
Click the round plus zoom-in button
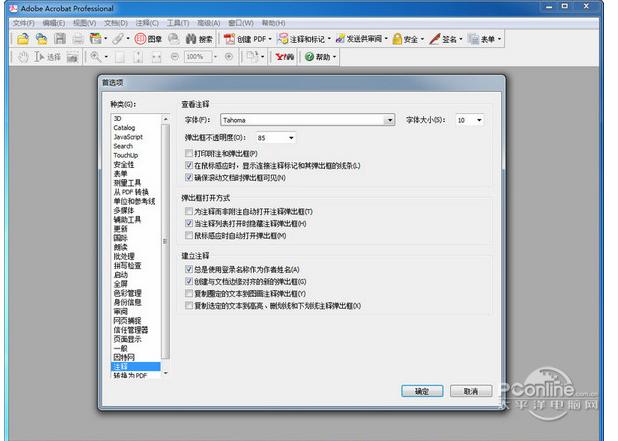(x=229, y=57)
